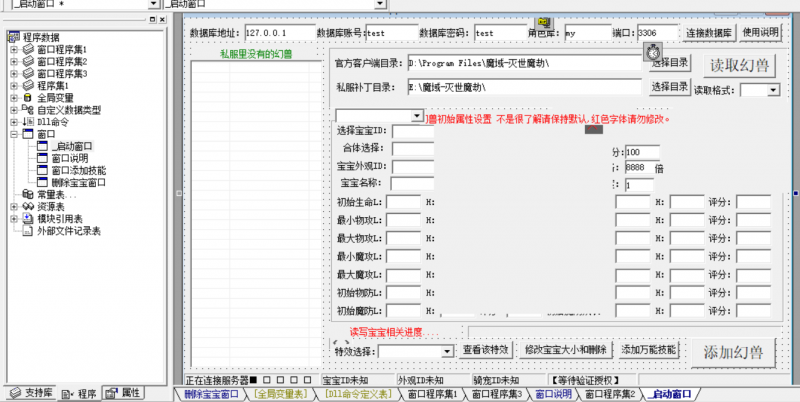Select the 模块引用表 icon in tree
The height and width of the screenshot is (402, 800).
coord(28,218)
